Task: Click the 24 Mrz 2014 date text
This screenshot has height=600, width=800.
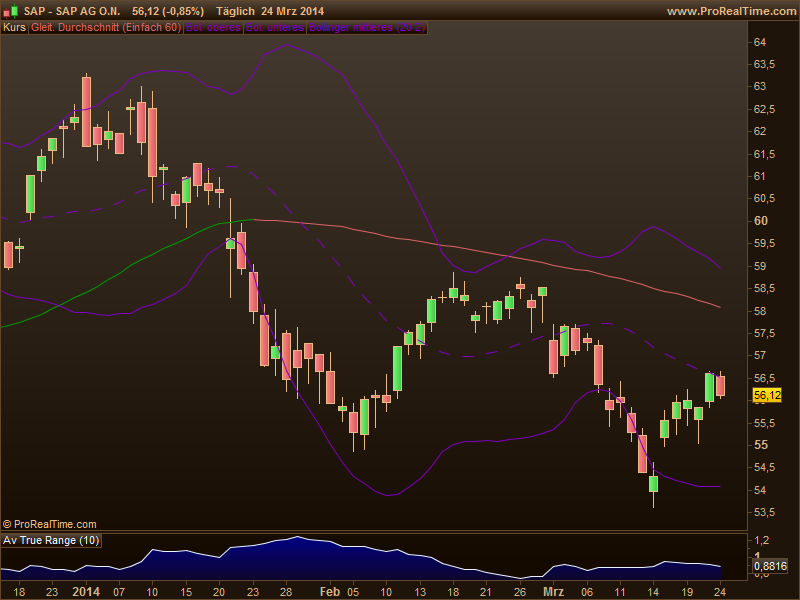Action: tap(292, 11)
